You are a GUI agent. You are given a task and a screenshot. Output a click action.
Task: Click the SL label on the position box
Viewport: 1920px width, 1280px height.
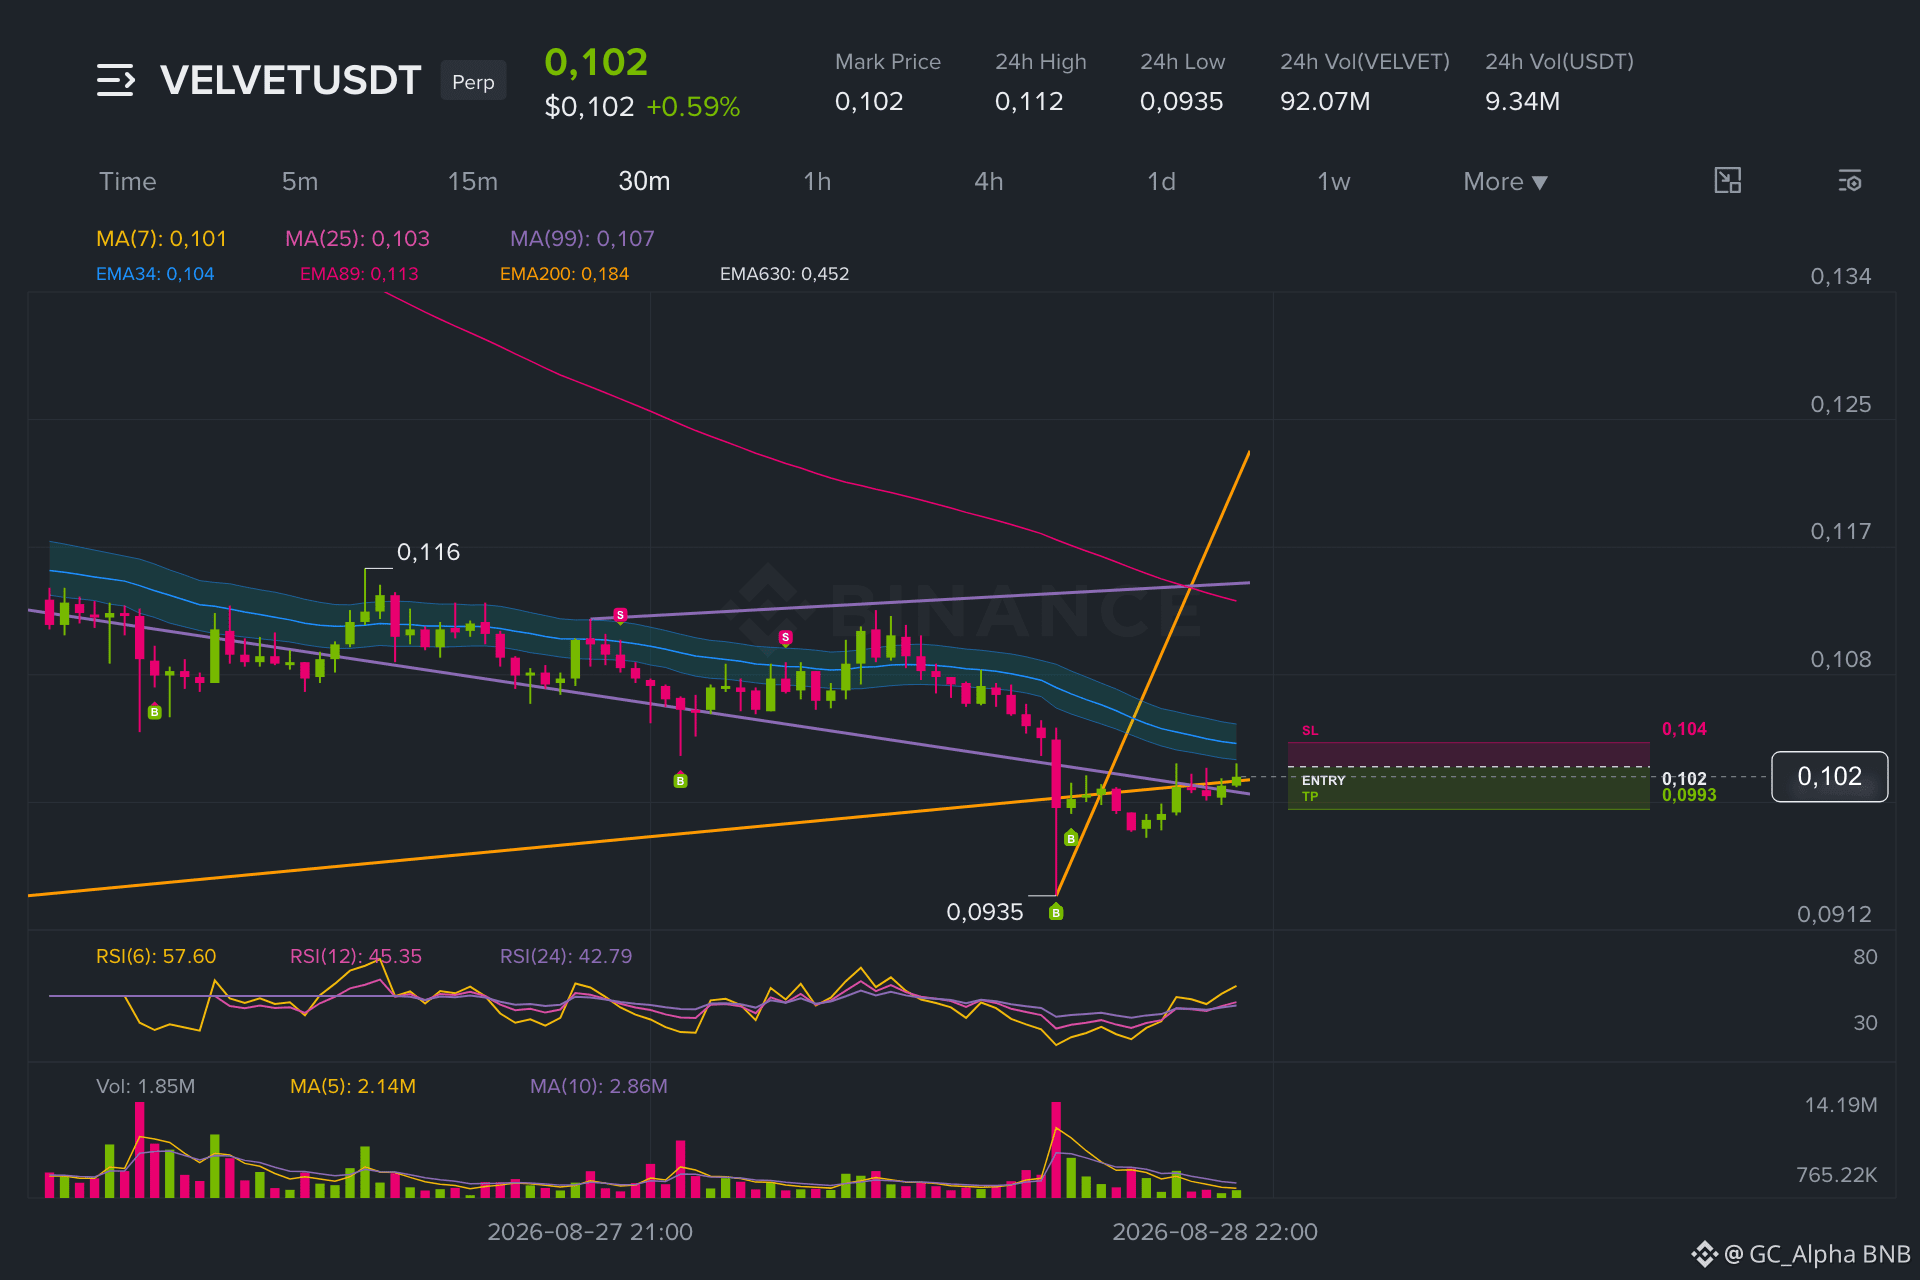pos(1310,731)
